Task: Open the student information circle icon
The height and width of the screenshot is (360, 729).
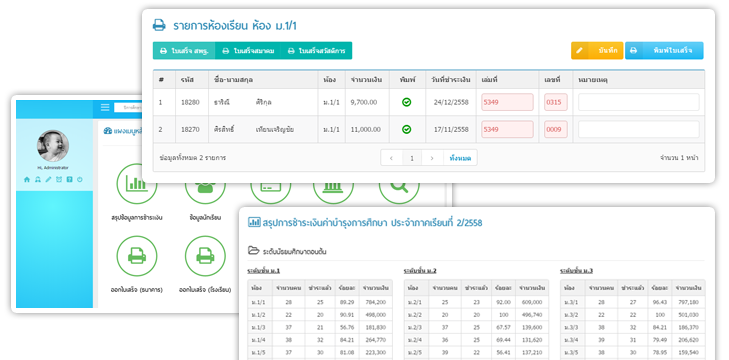Action: pyautogui.click(x=205, y=192)
